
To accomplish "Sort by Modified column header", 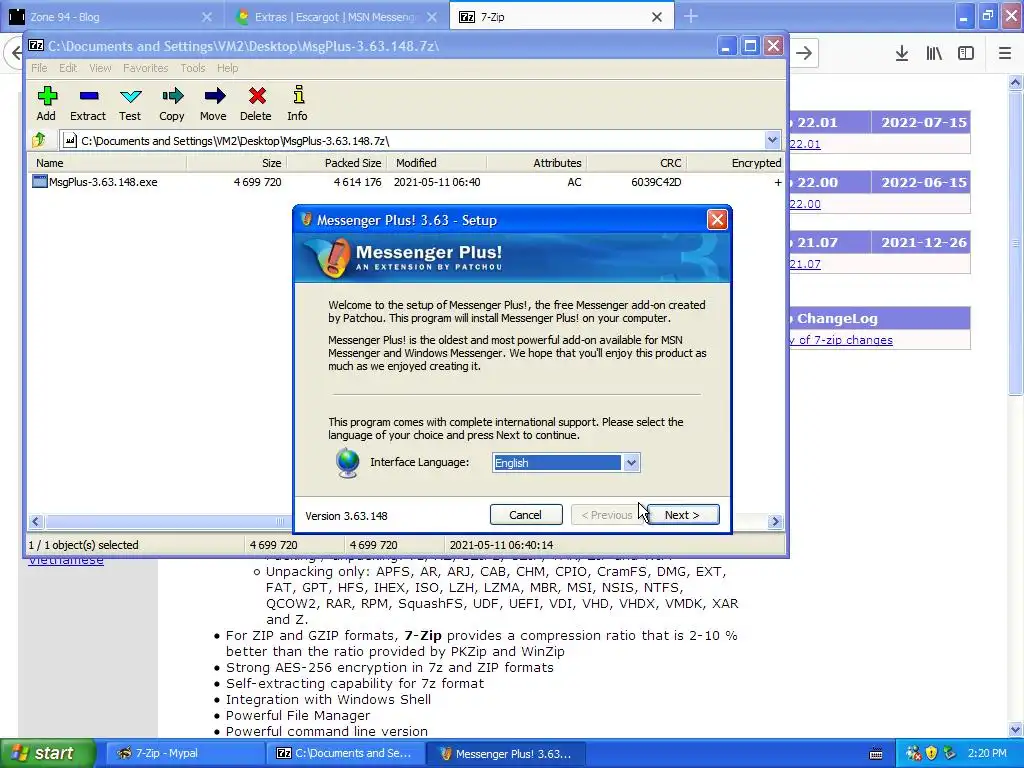I will 436,163.
